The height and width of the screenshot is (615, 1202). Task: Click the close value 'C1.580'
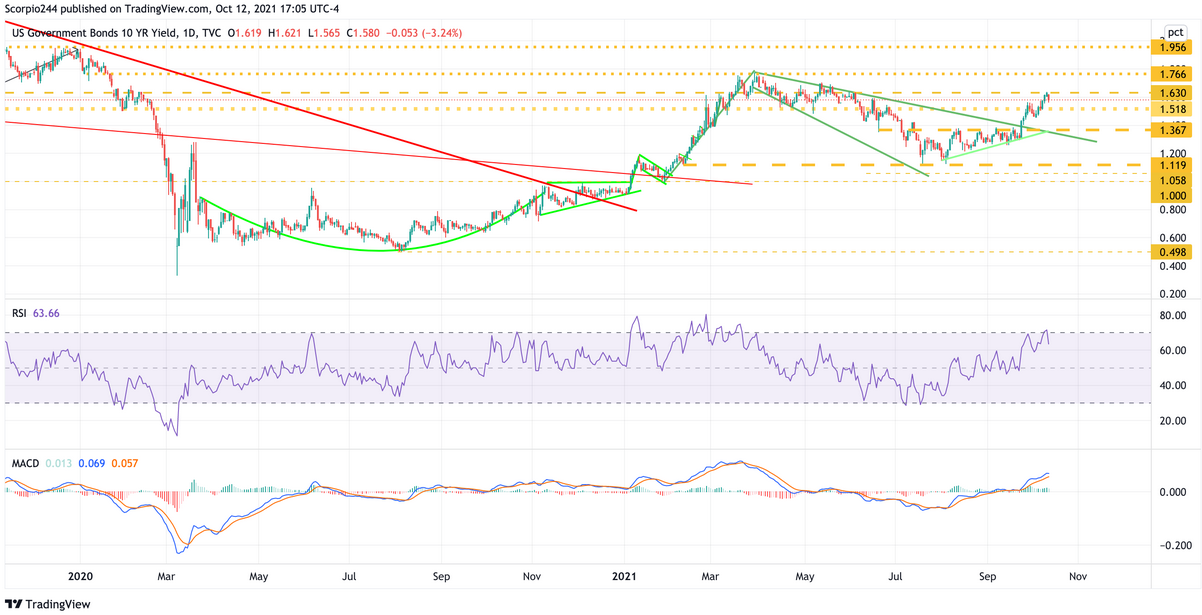tap(365, 33)
